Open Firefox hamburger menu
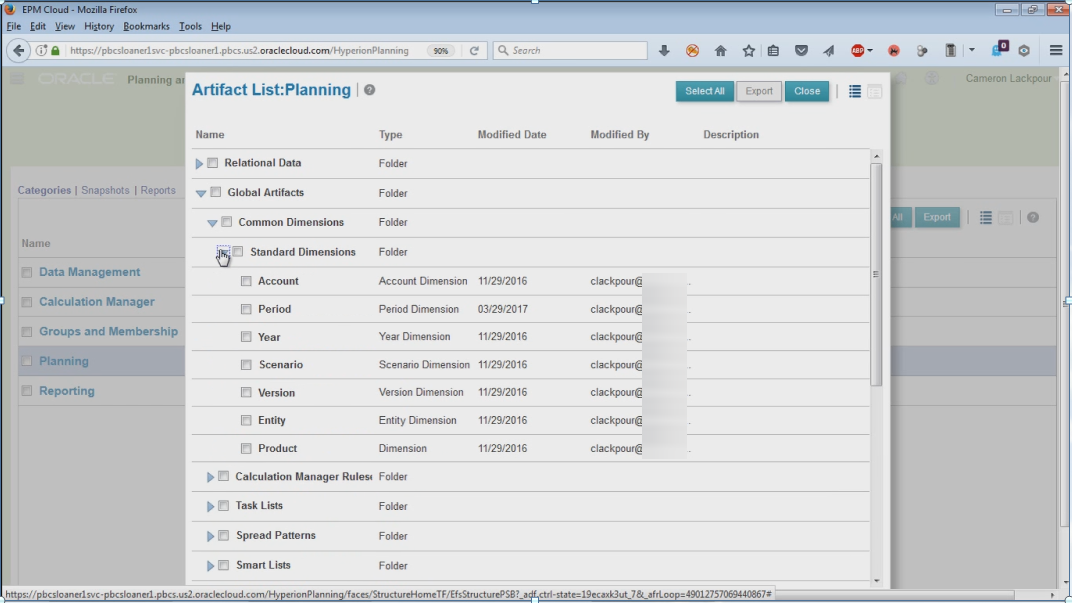The image size is (1072, 603). point(1056,51)
